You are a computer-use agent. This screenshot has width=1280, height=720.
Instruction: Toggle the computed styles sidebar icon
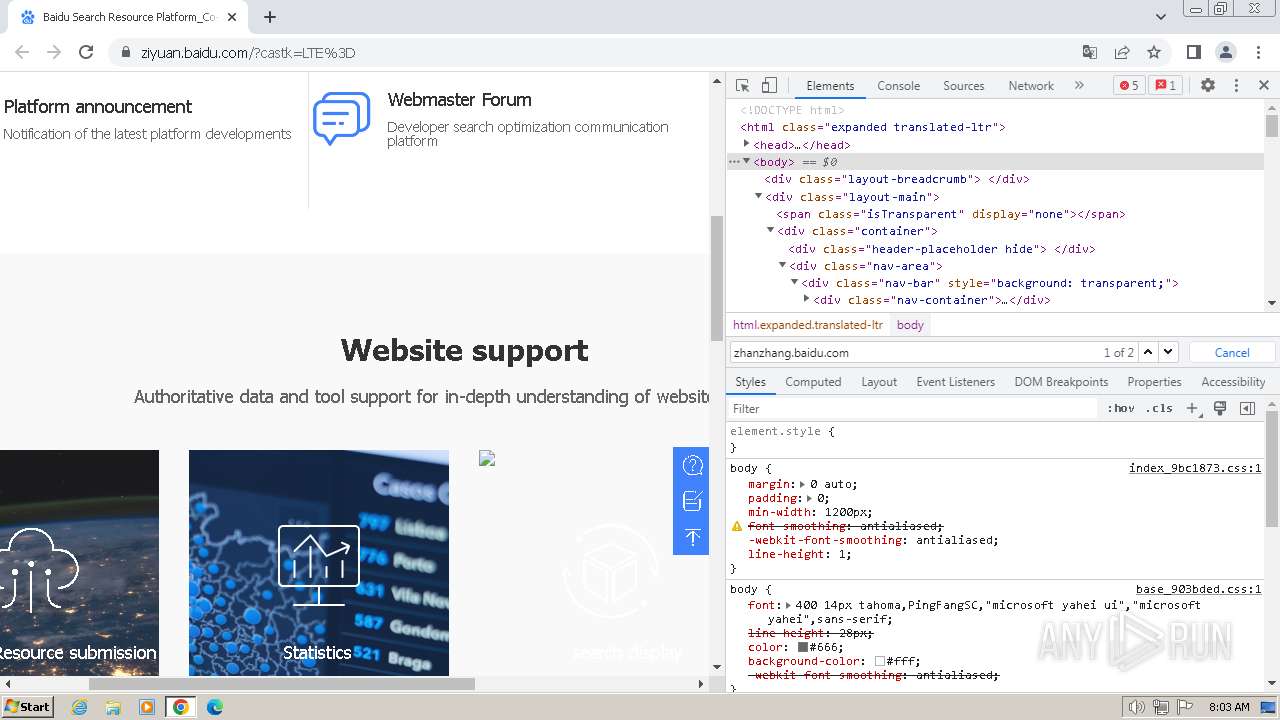click(x=1247, y=408)
